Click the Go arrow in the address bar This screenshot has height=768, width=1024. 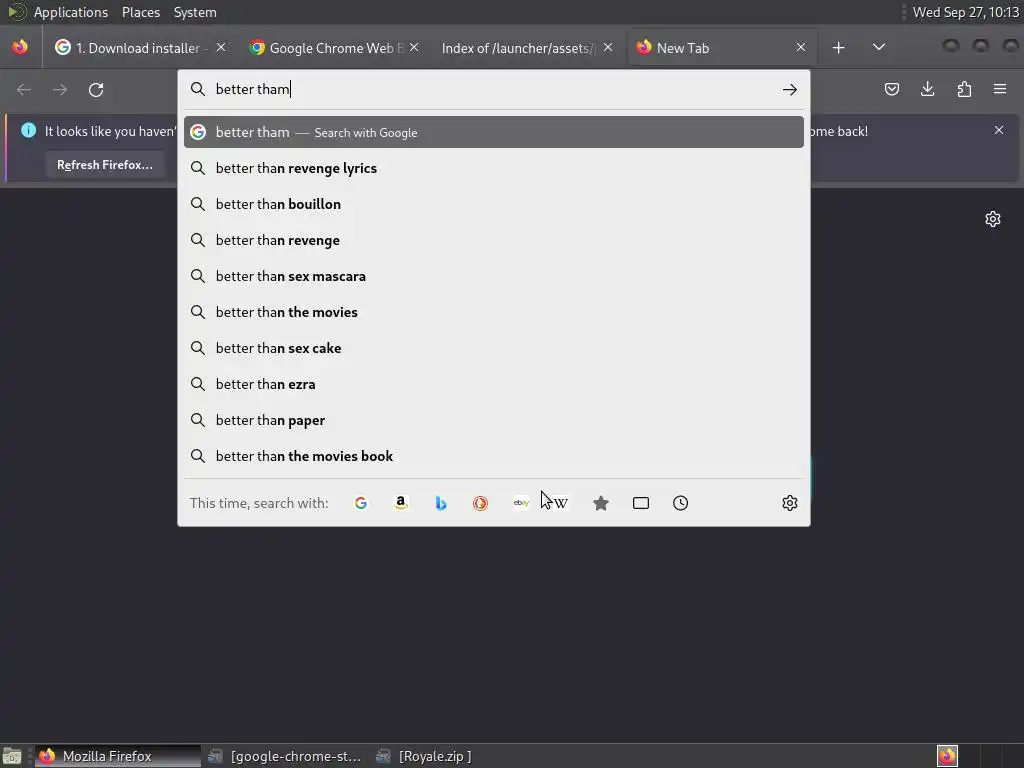(790, 89)
